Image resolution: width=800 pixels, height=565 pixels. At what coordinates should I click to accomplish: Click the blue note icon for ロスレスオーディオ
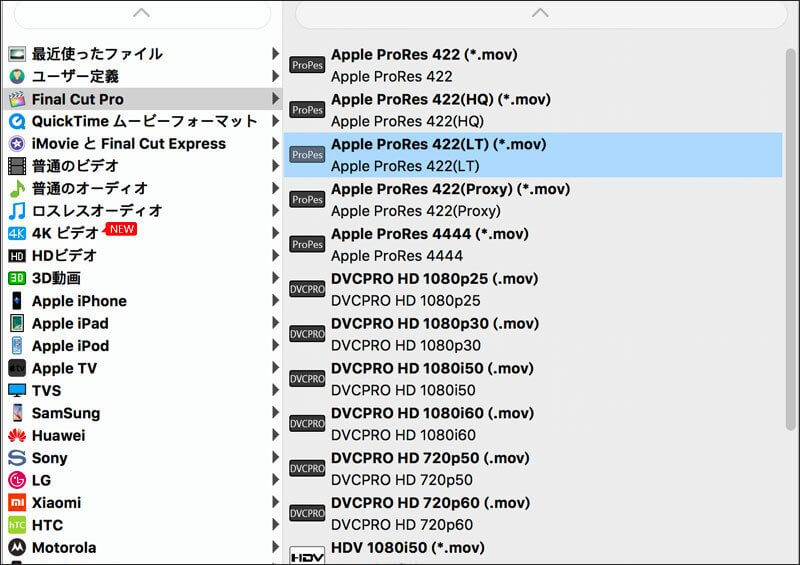(x=17, y=211)
